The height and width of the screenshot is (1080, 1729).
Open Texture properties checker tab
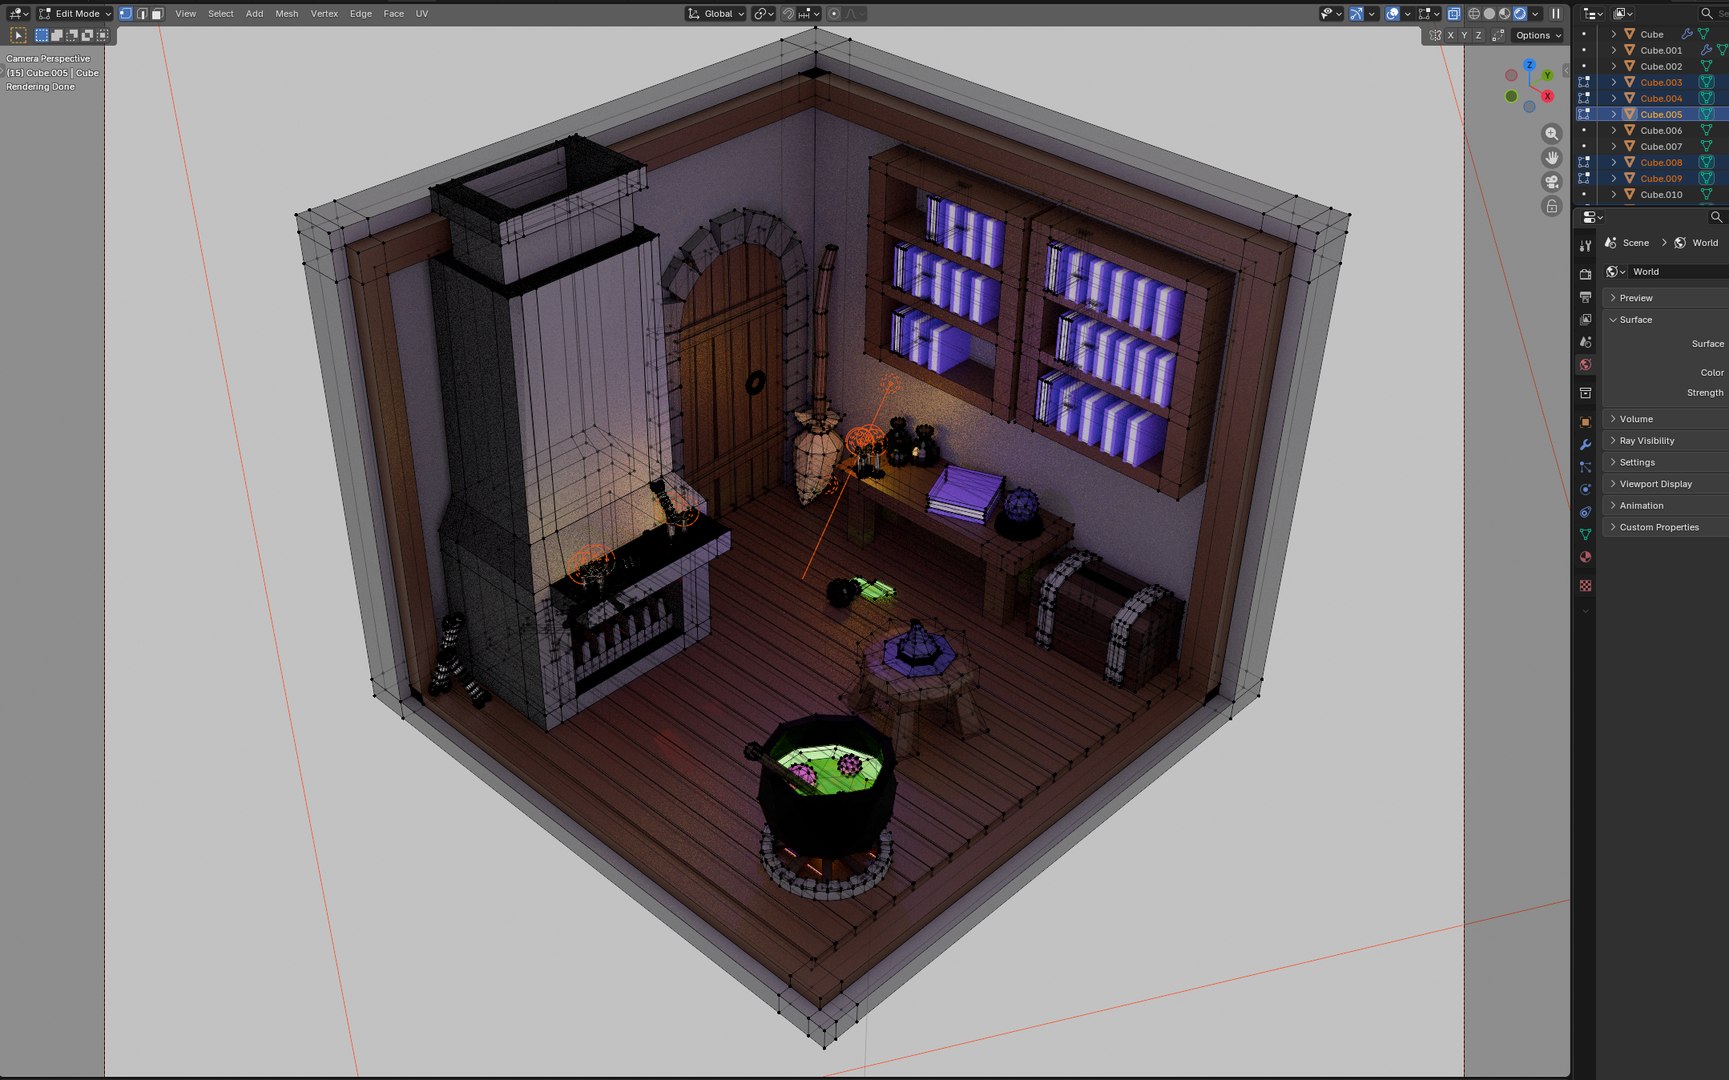[x=1585, y=586]
